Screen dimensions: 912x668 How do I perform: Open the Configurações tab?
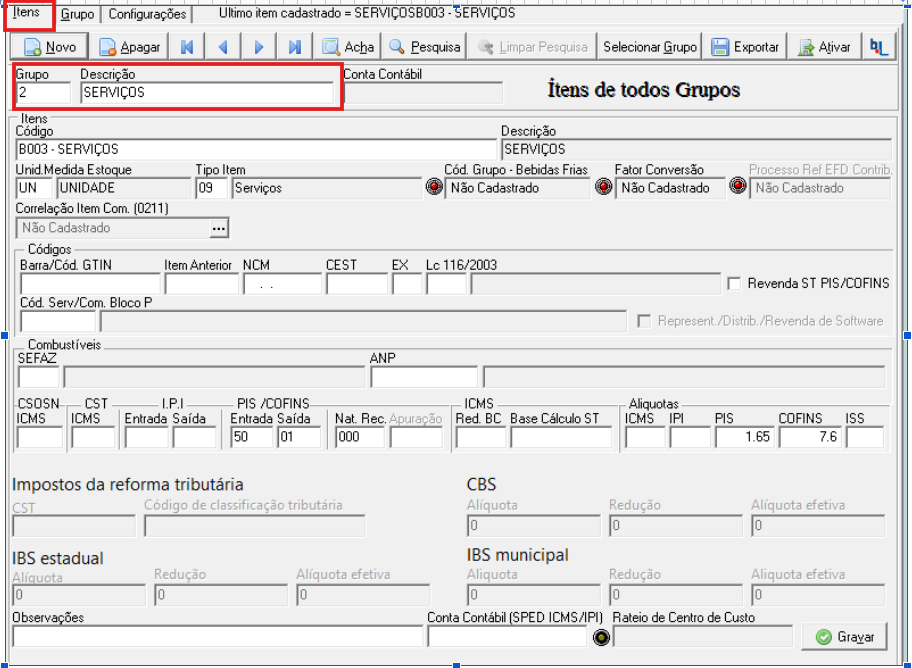pos(148,14)
